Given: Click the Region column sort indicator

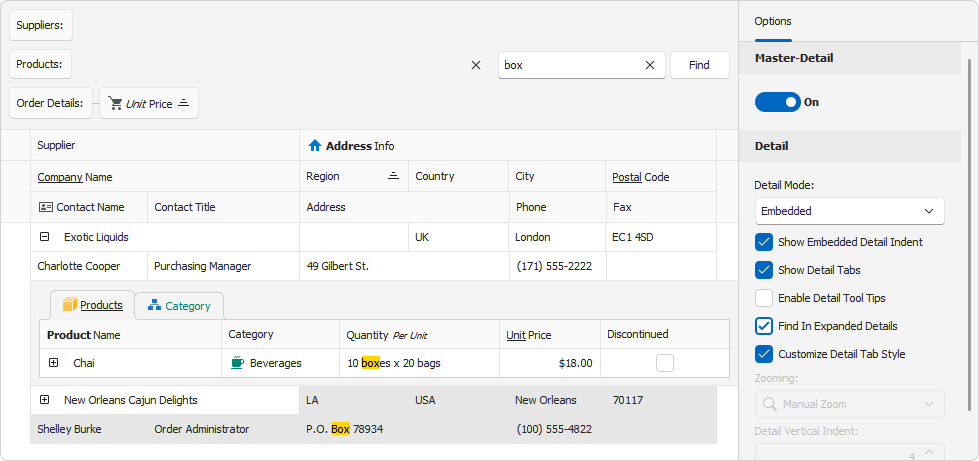Looking at the screenshot, I should (394, 176).
